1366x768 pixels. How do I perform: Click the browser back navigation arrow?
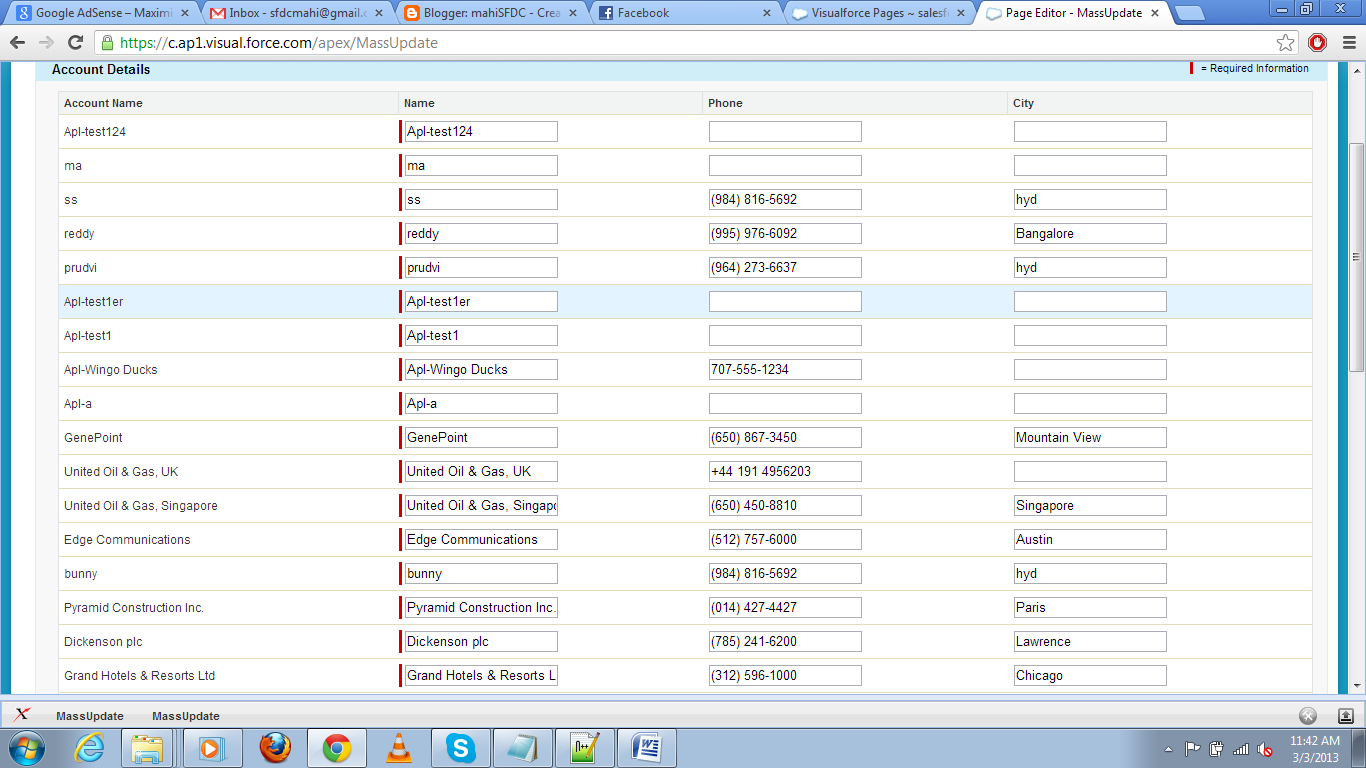[x=17, y=43]
